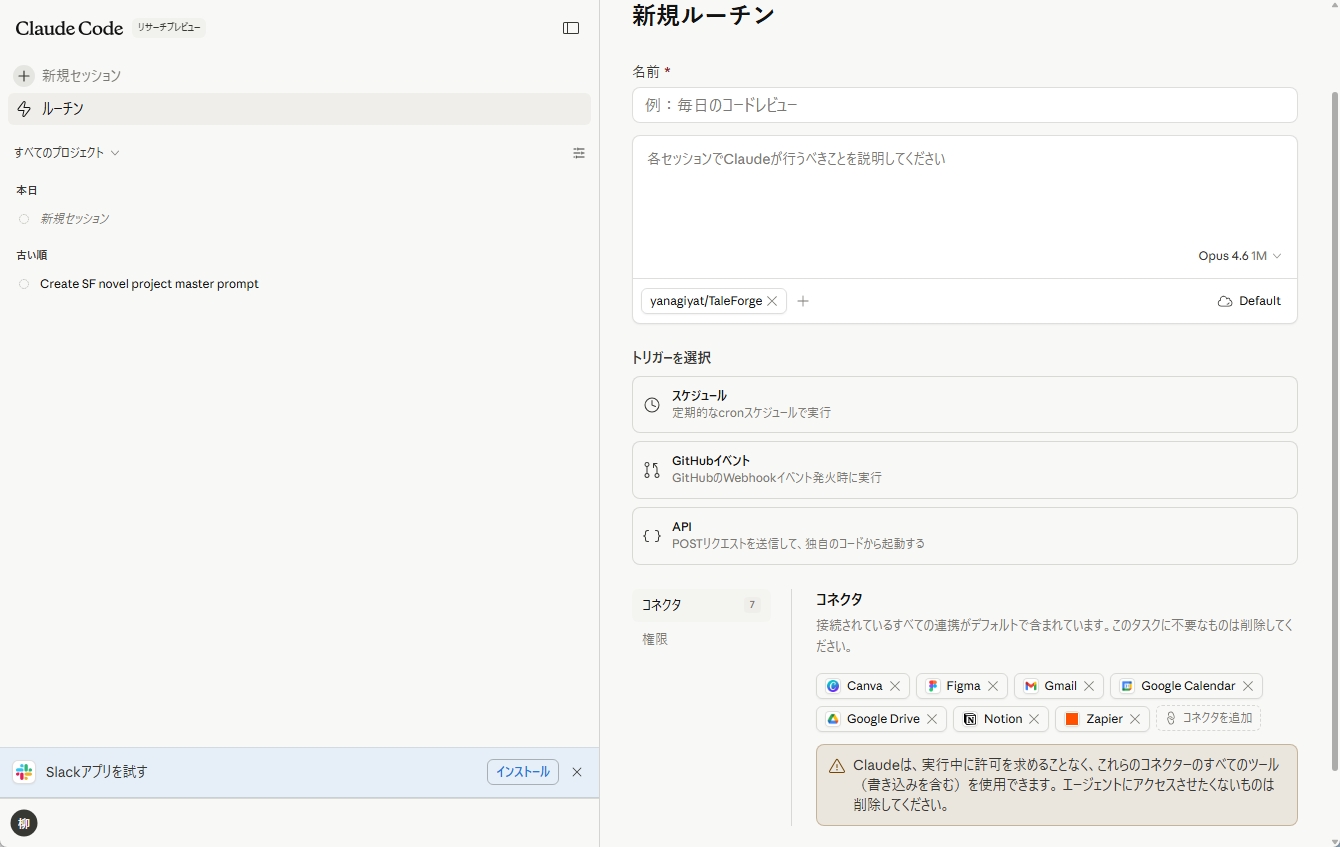The height and width of the screenshot is (847, 1340).
Task: Click the Slack icon in the banner
Action: pos(23,771)
